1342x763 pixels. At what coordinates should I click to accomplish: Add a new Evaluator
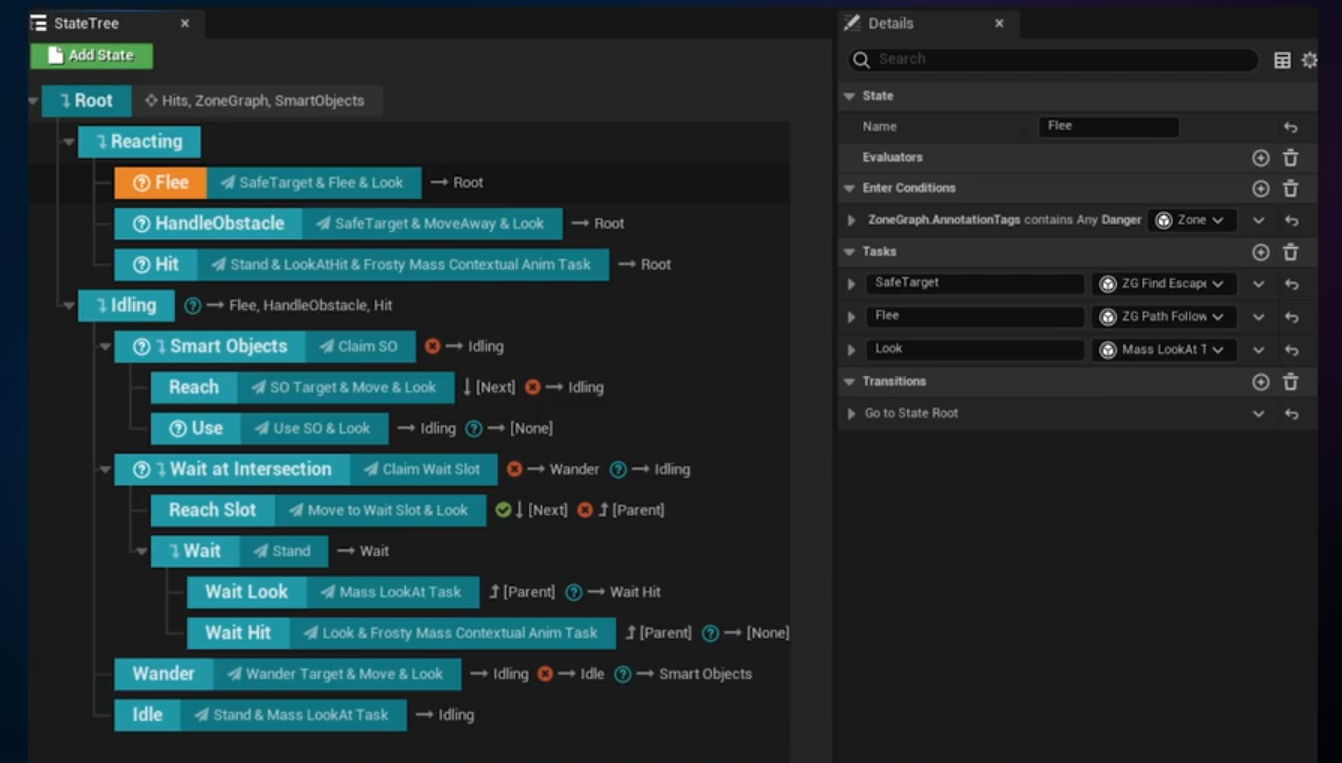click(1260, 158)
